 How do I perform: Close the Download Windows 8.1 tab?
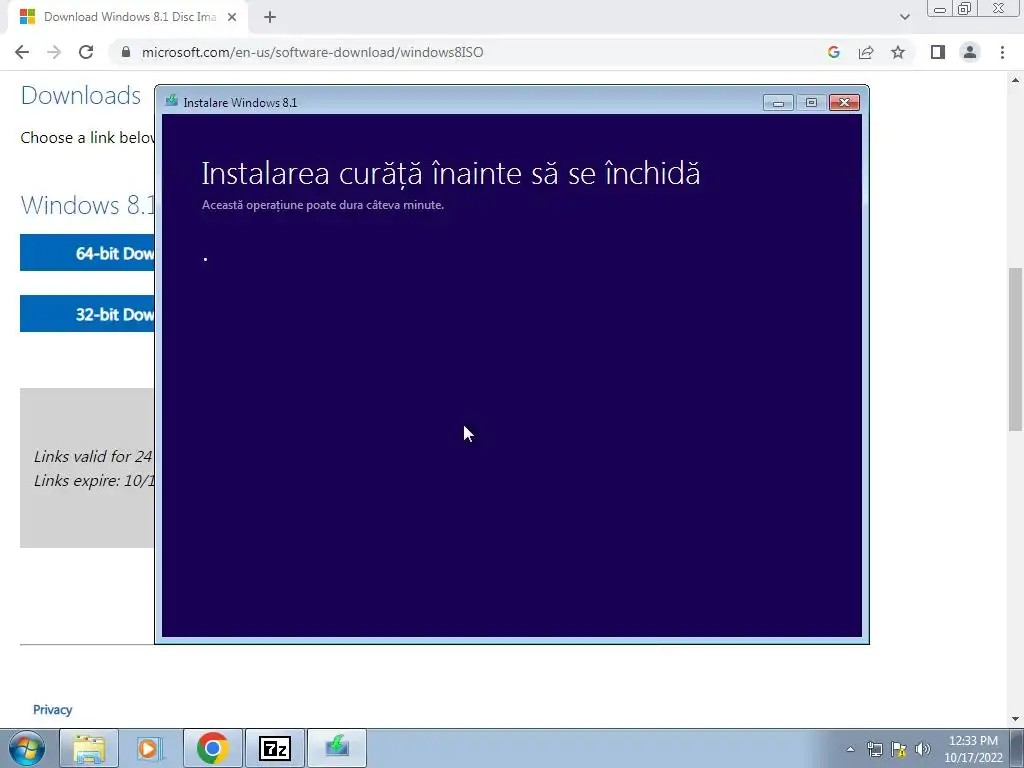pos(232,17)
